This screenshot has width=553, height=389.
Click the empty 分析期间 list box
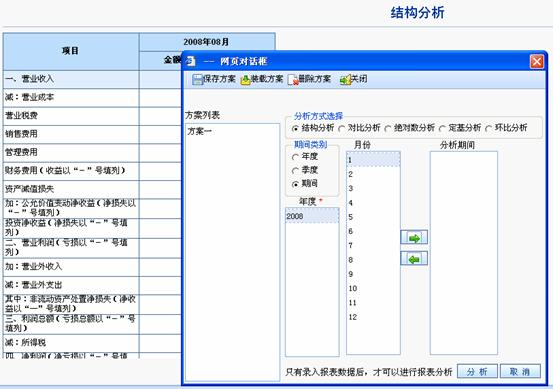coord(463,253)
